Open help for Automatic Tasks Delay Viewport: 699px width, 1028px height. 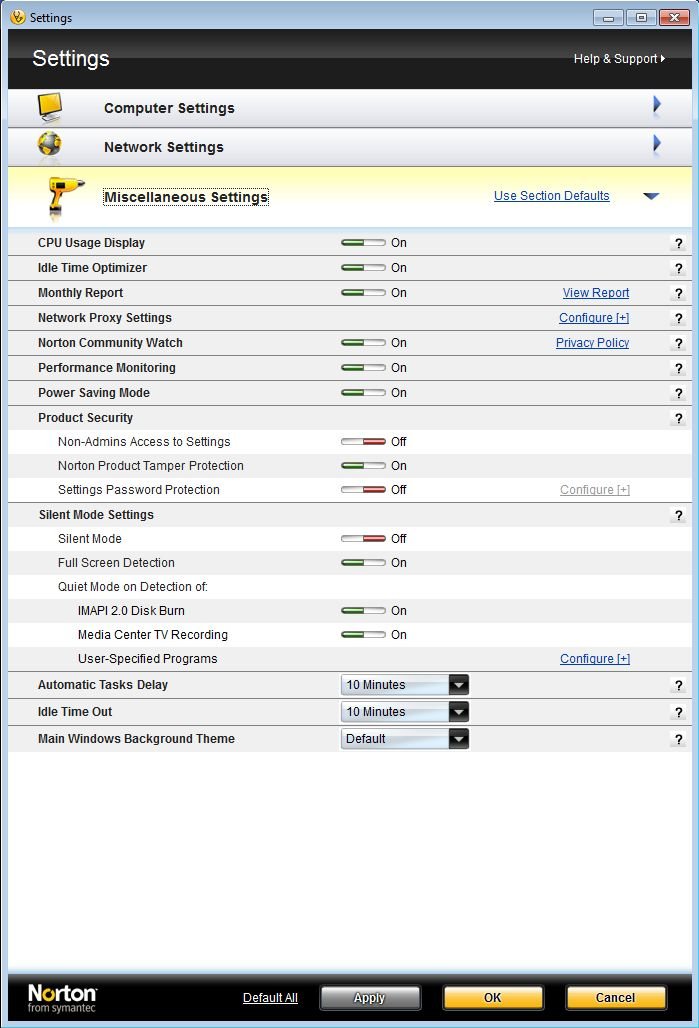pos(679,685)
